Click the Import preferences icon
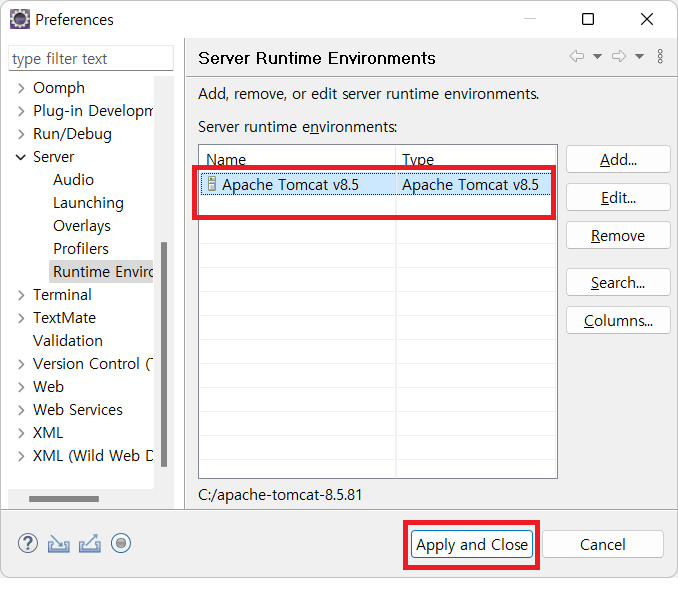The width and height of the screenshot is (678, 592). pos(58,544)
